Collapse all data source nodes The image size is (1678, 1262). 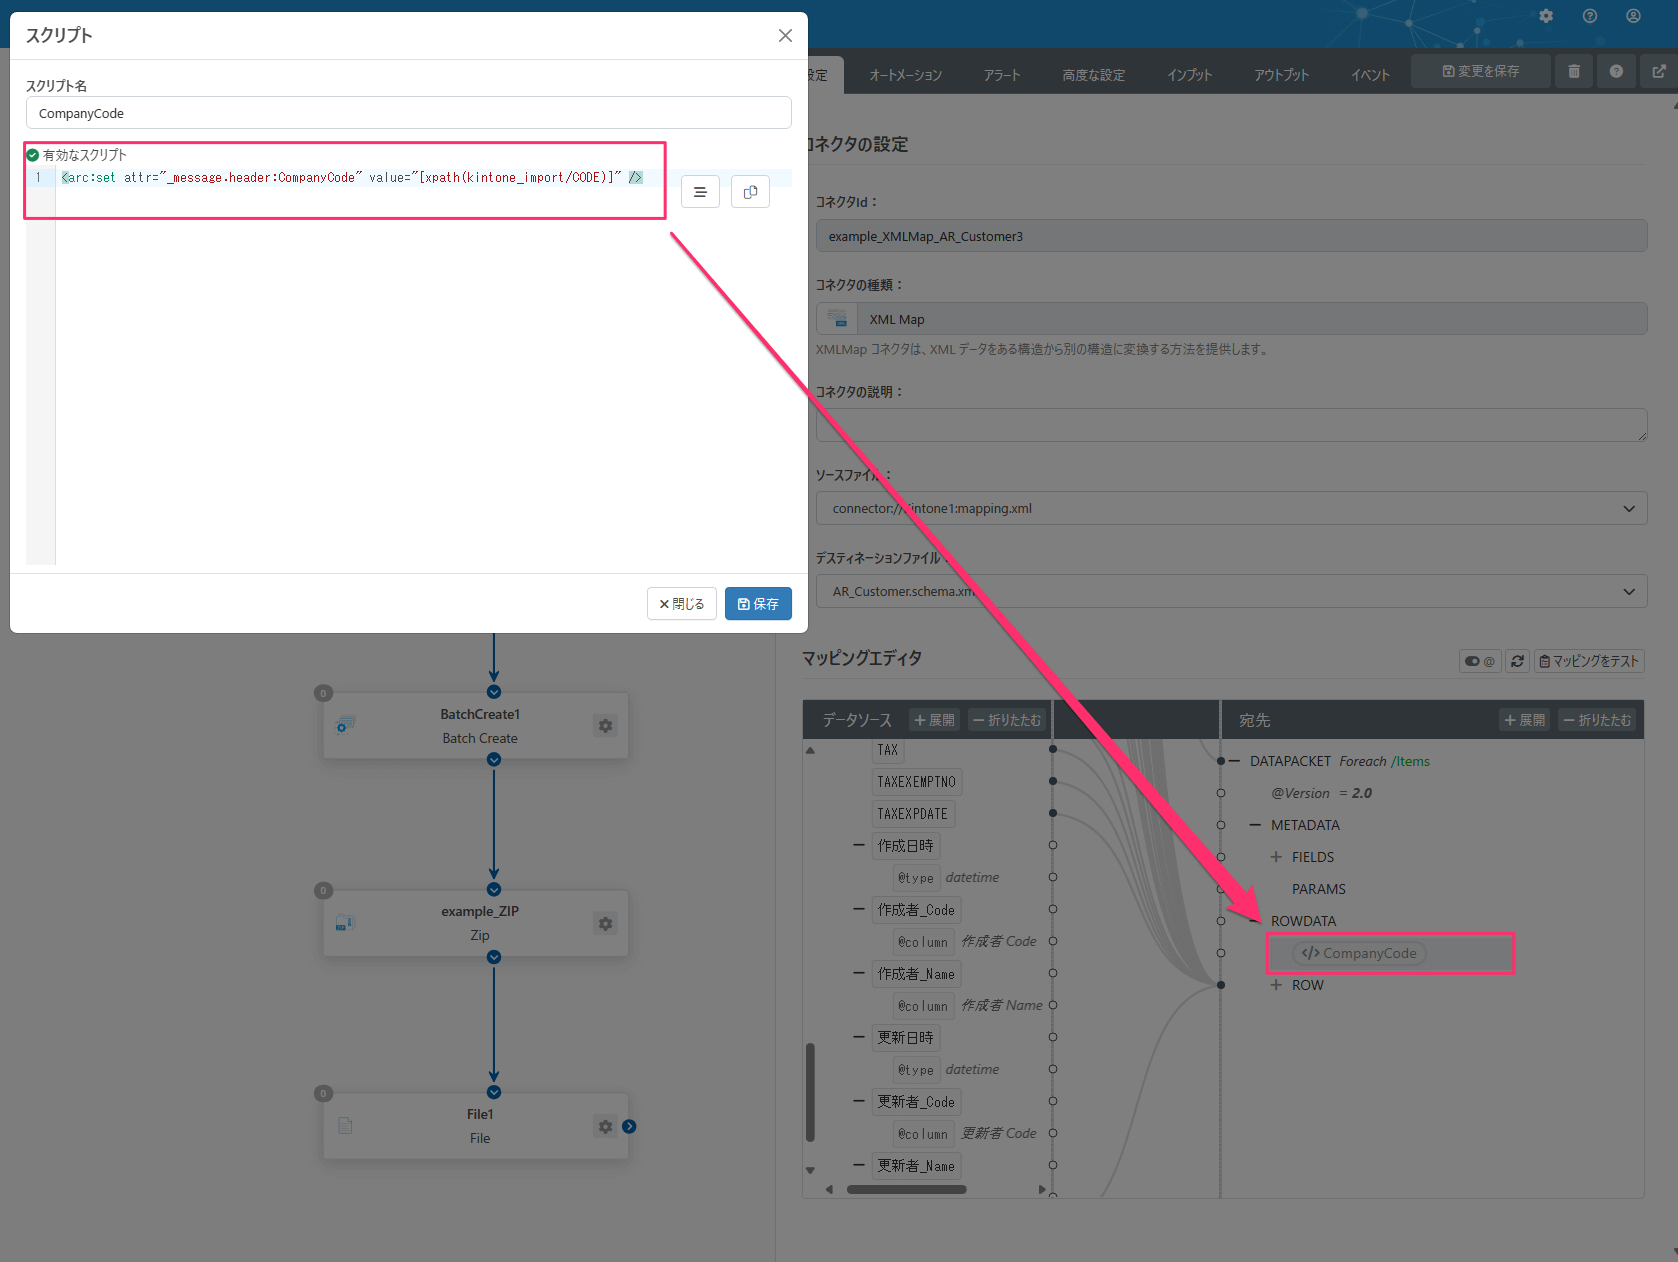(1007, 720)
